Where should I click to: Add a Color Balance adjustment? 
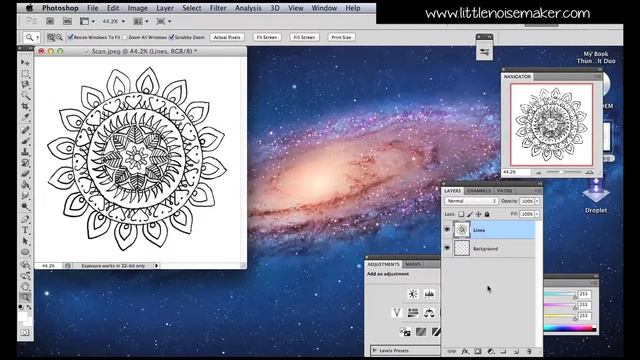point(429,313)
